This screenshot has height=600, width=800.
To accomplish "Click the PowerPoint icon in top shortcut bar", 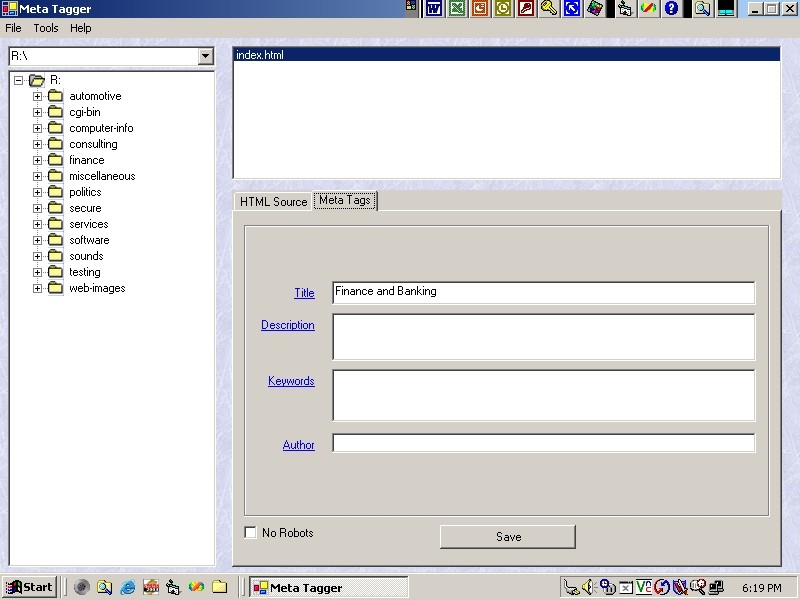I will point(480,8).
